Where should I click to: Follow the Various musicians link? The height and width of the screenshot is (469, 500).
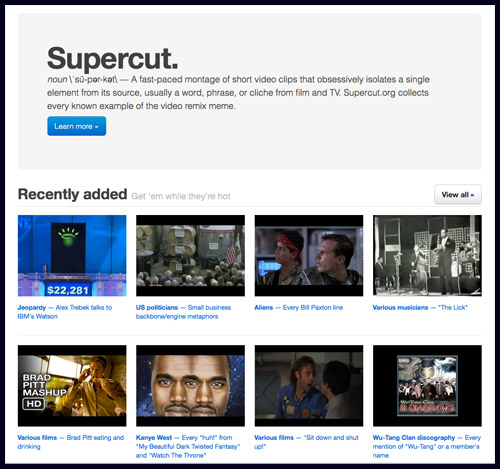[400, 308]
